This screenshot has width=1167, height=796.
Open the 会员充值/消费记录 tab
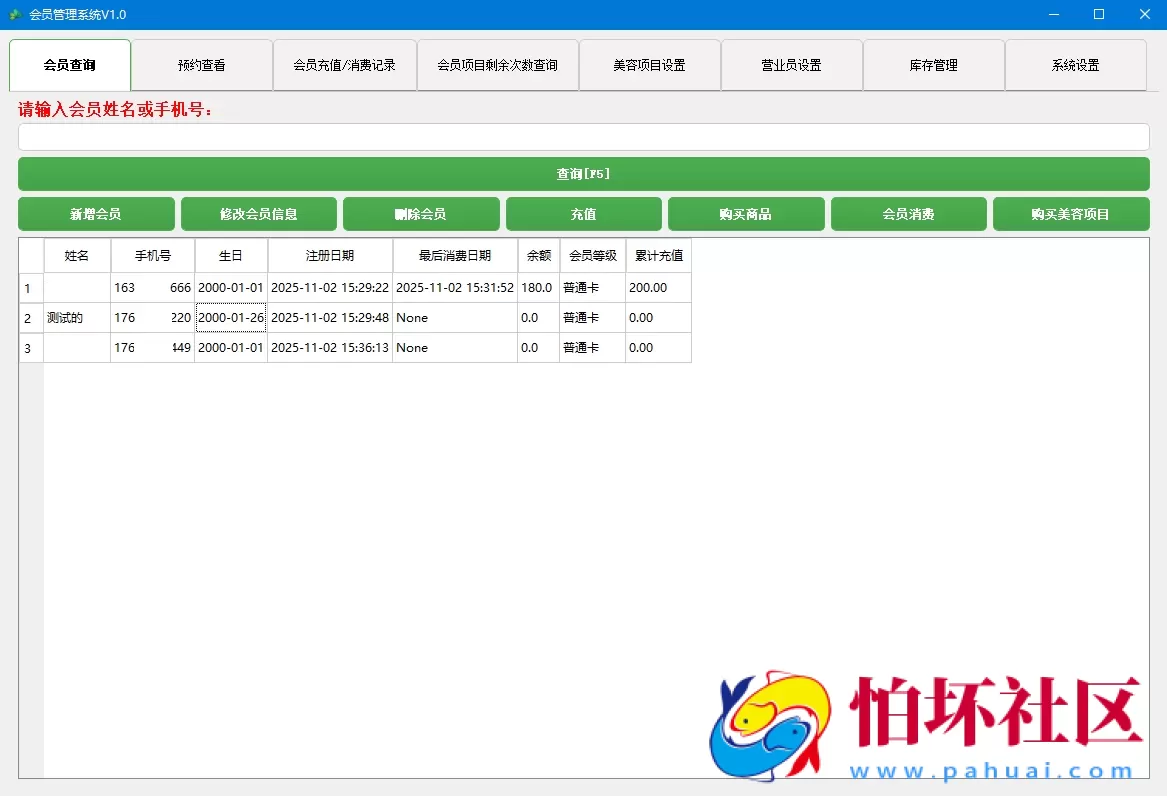click(x=345, y=64)
